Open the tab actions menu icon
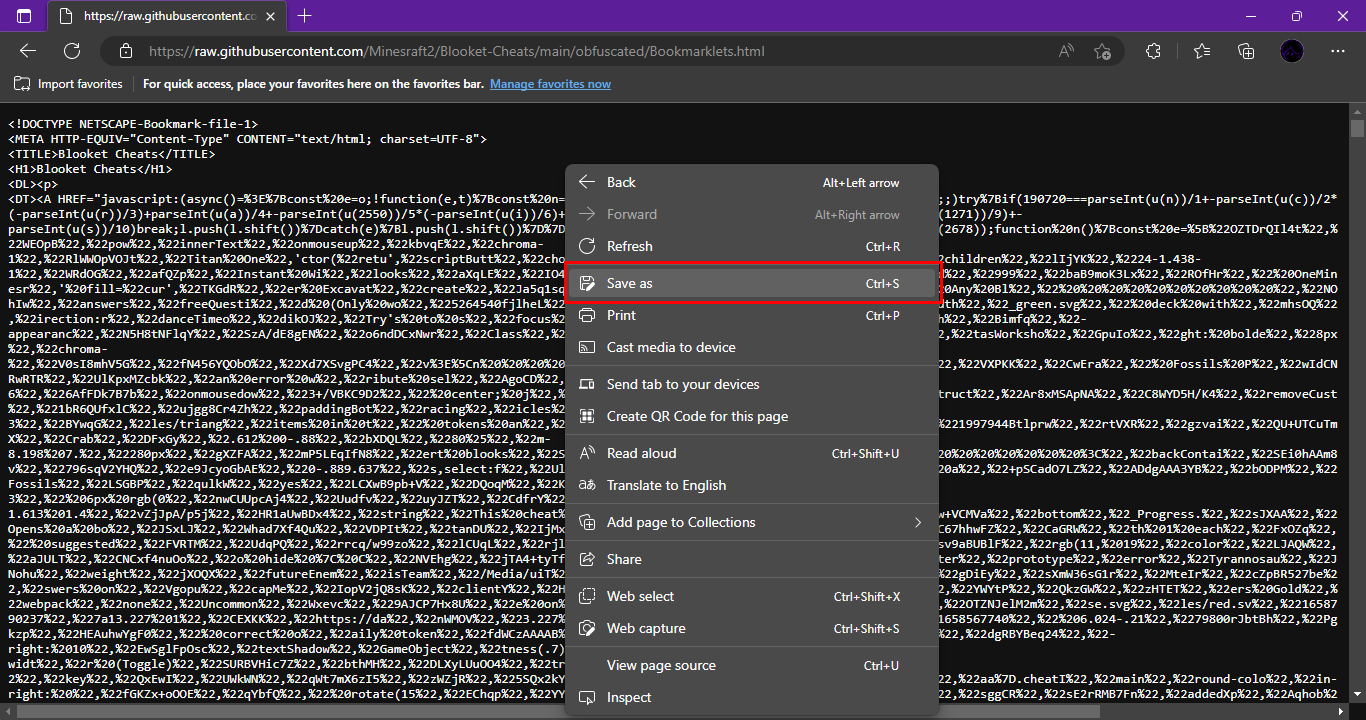This screenshot has height=720, width=1366. pyautogui.click(x=24, y=16)
